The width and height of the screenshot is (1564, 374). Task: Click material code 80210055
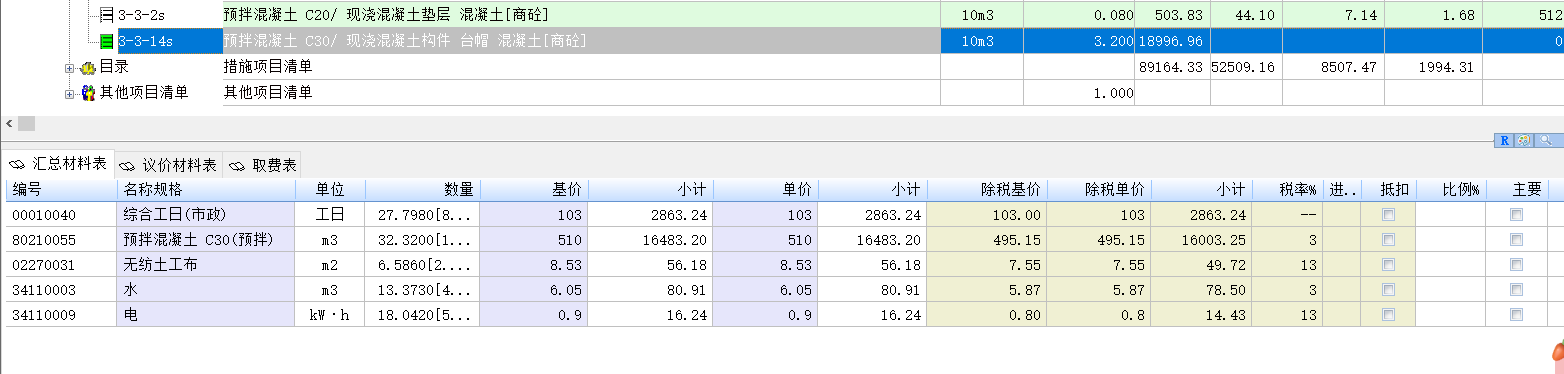(x=44, y=240)
